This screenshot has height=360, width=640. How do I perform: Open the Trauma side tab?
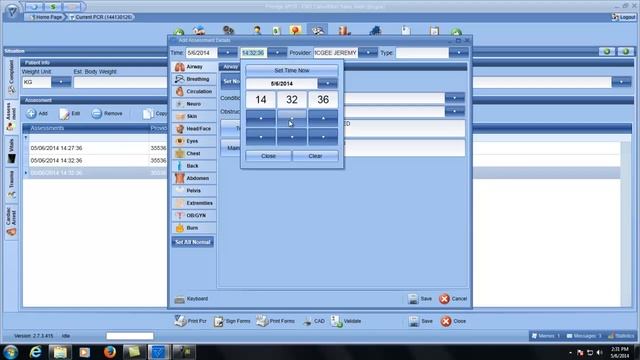[x=11, y=185]
